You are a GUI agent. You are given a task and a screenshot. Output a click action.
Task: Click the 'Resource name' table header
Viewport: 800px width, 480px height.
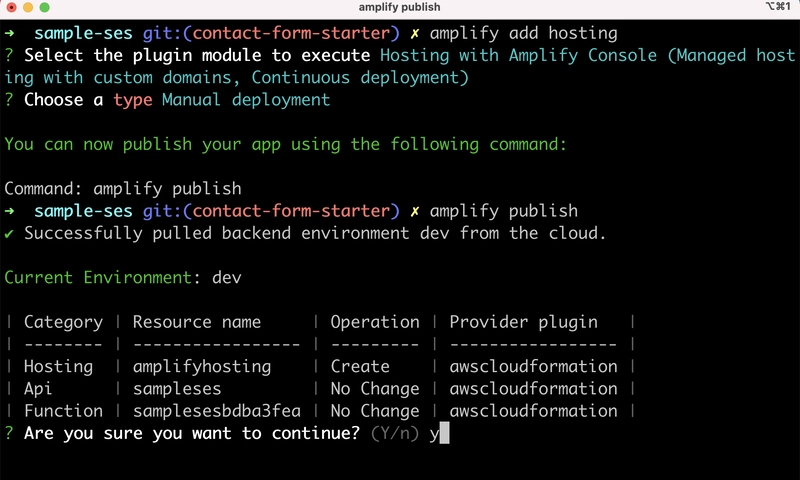pyautogui.click(x=197, y=322)
